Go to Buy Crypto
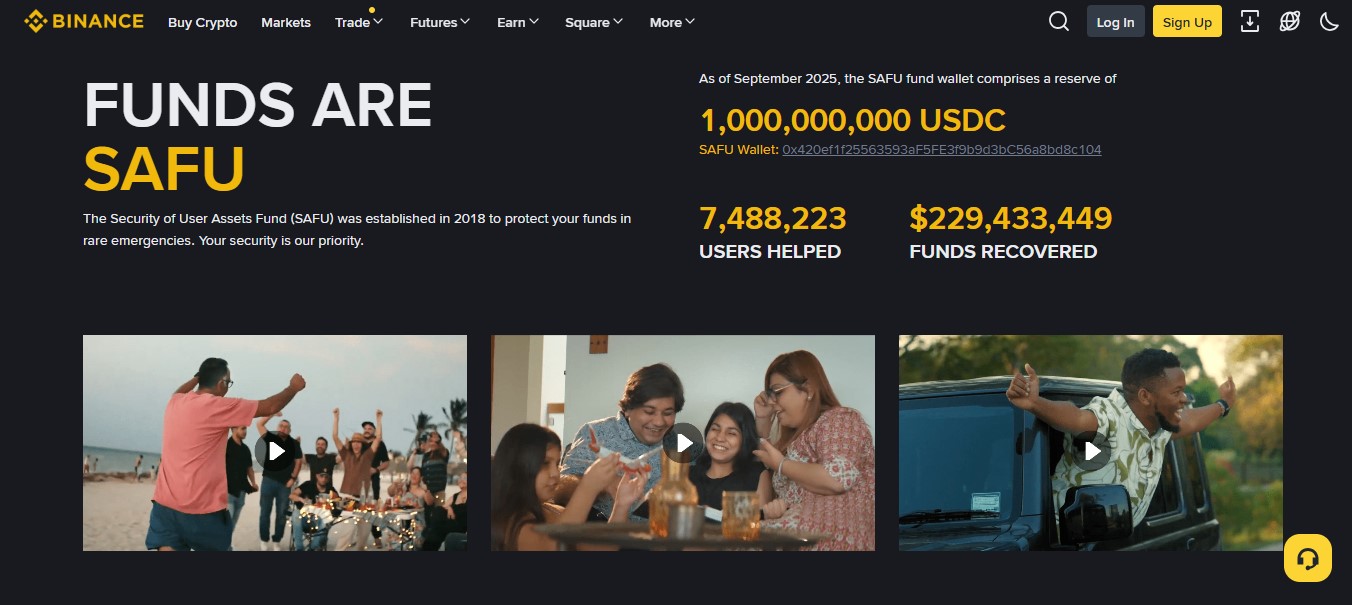Screen dimensions: 1352x605 pos(203,22)
